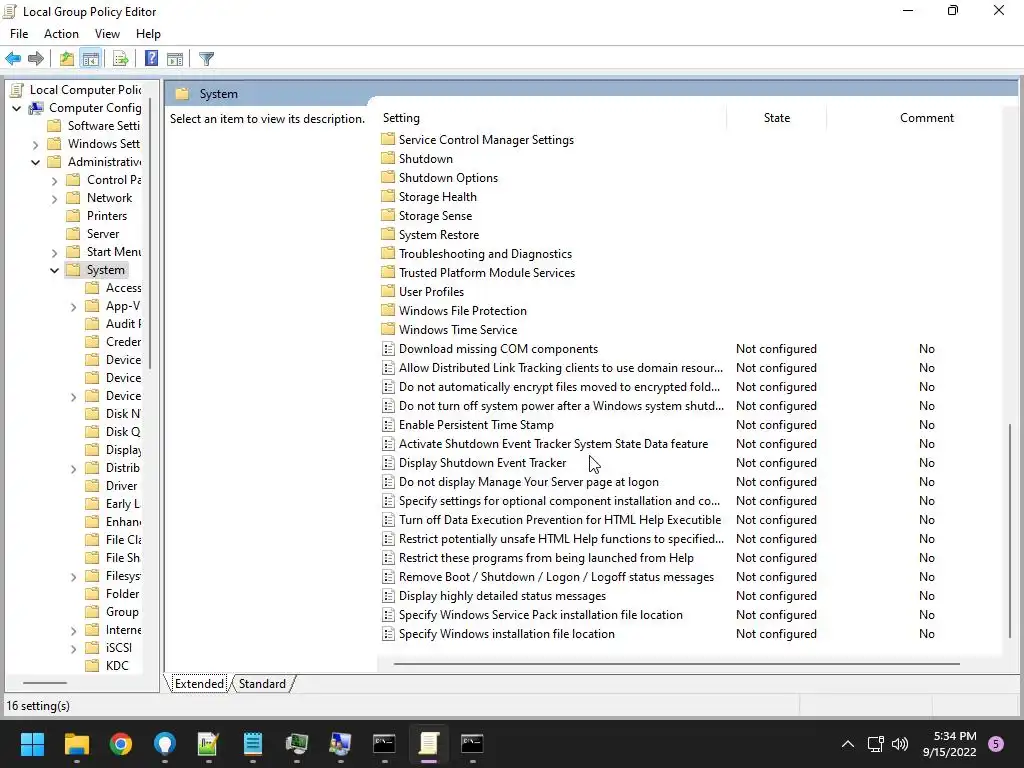1024x768 pixels.
Task: Select Display highly detailed status messages policy
Action: 502,596
